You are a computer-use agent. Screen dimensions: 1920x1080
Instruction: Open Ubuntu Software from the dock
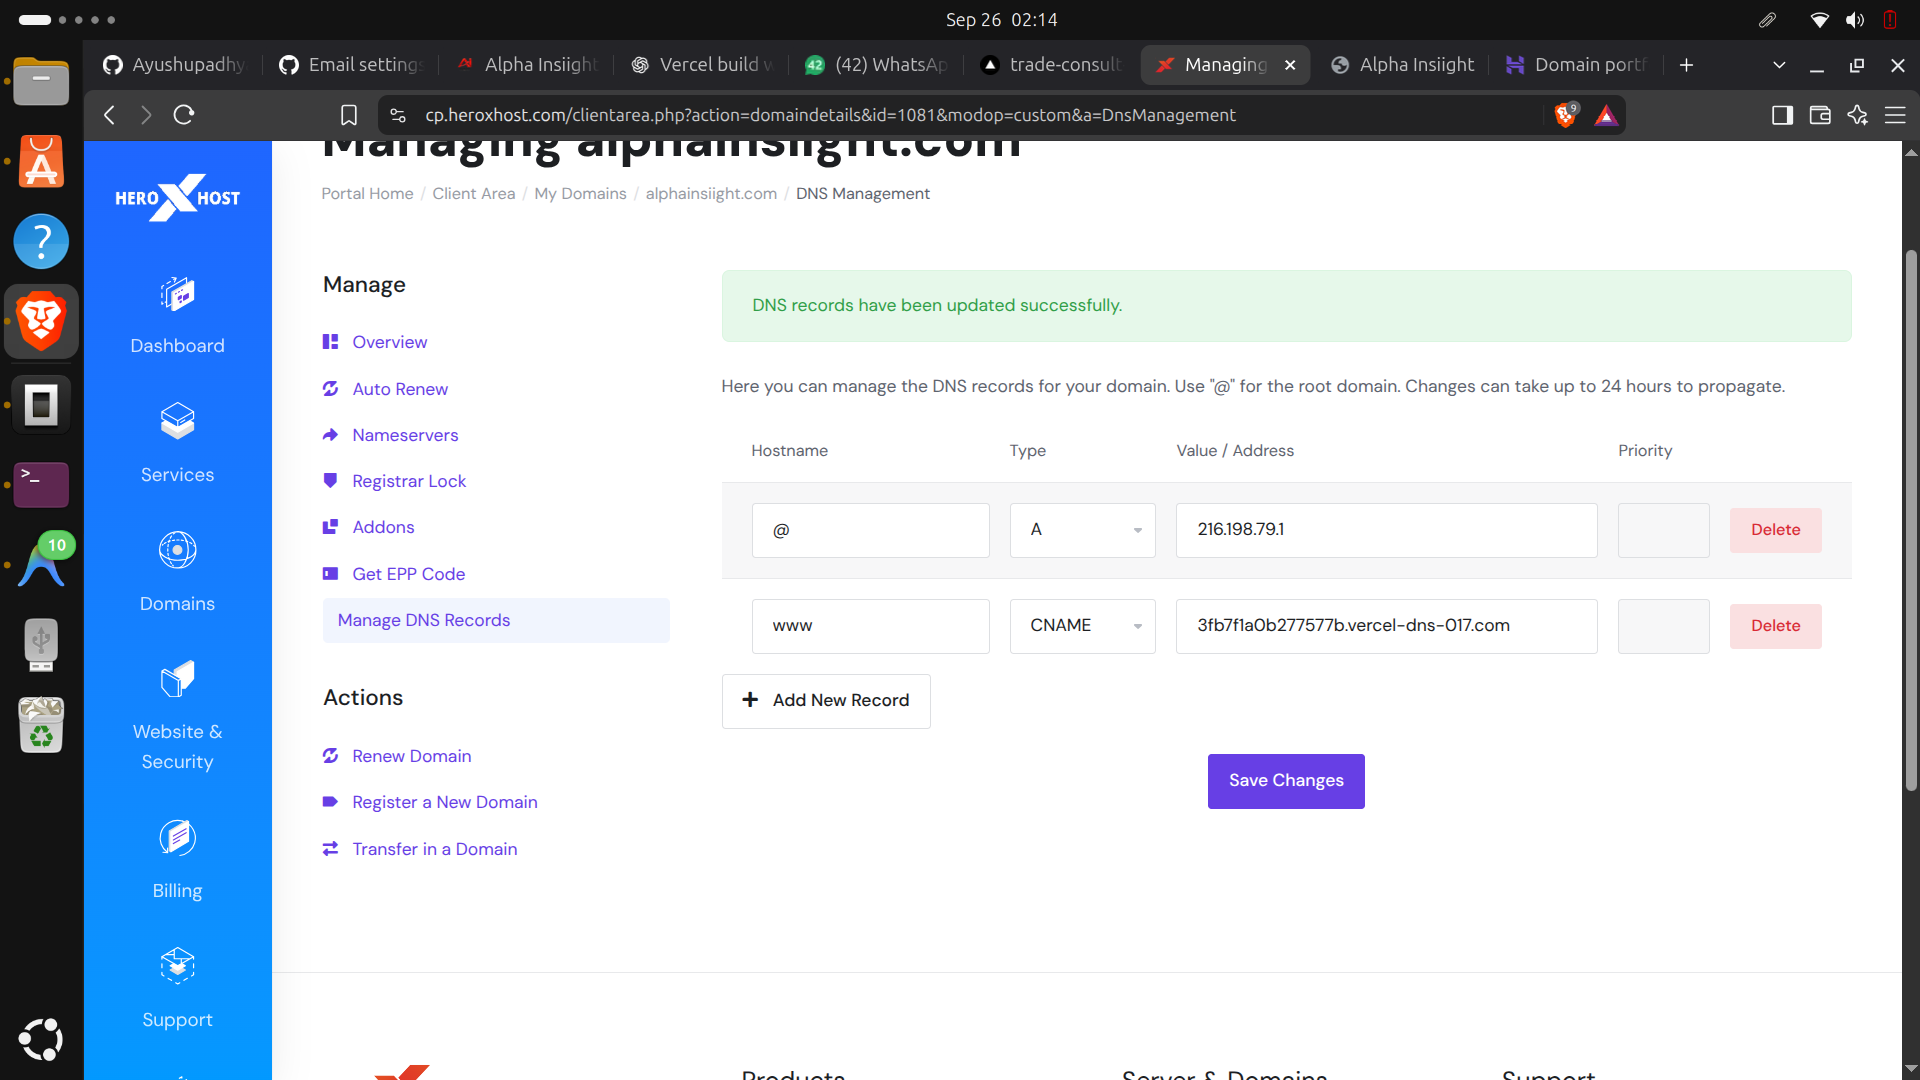tap(41, 162)
